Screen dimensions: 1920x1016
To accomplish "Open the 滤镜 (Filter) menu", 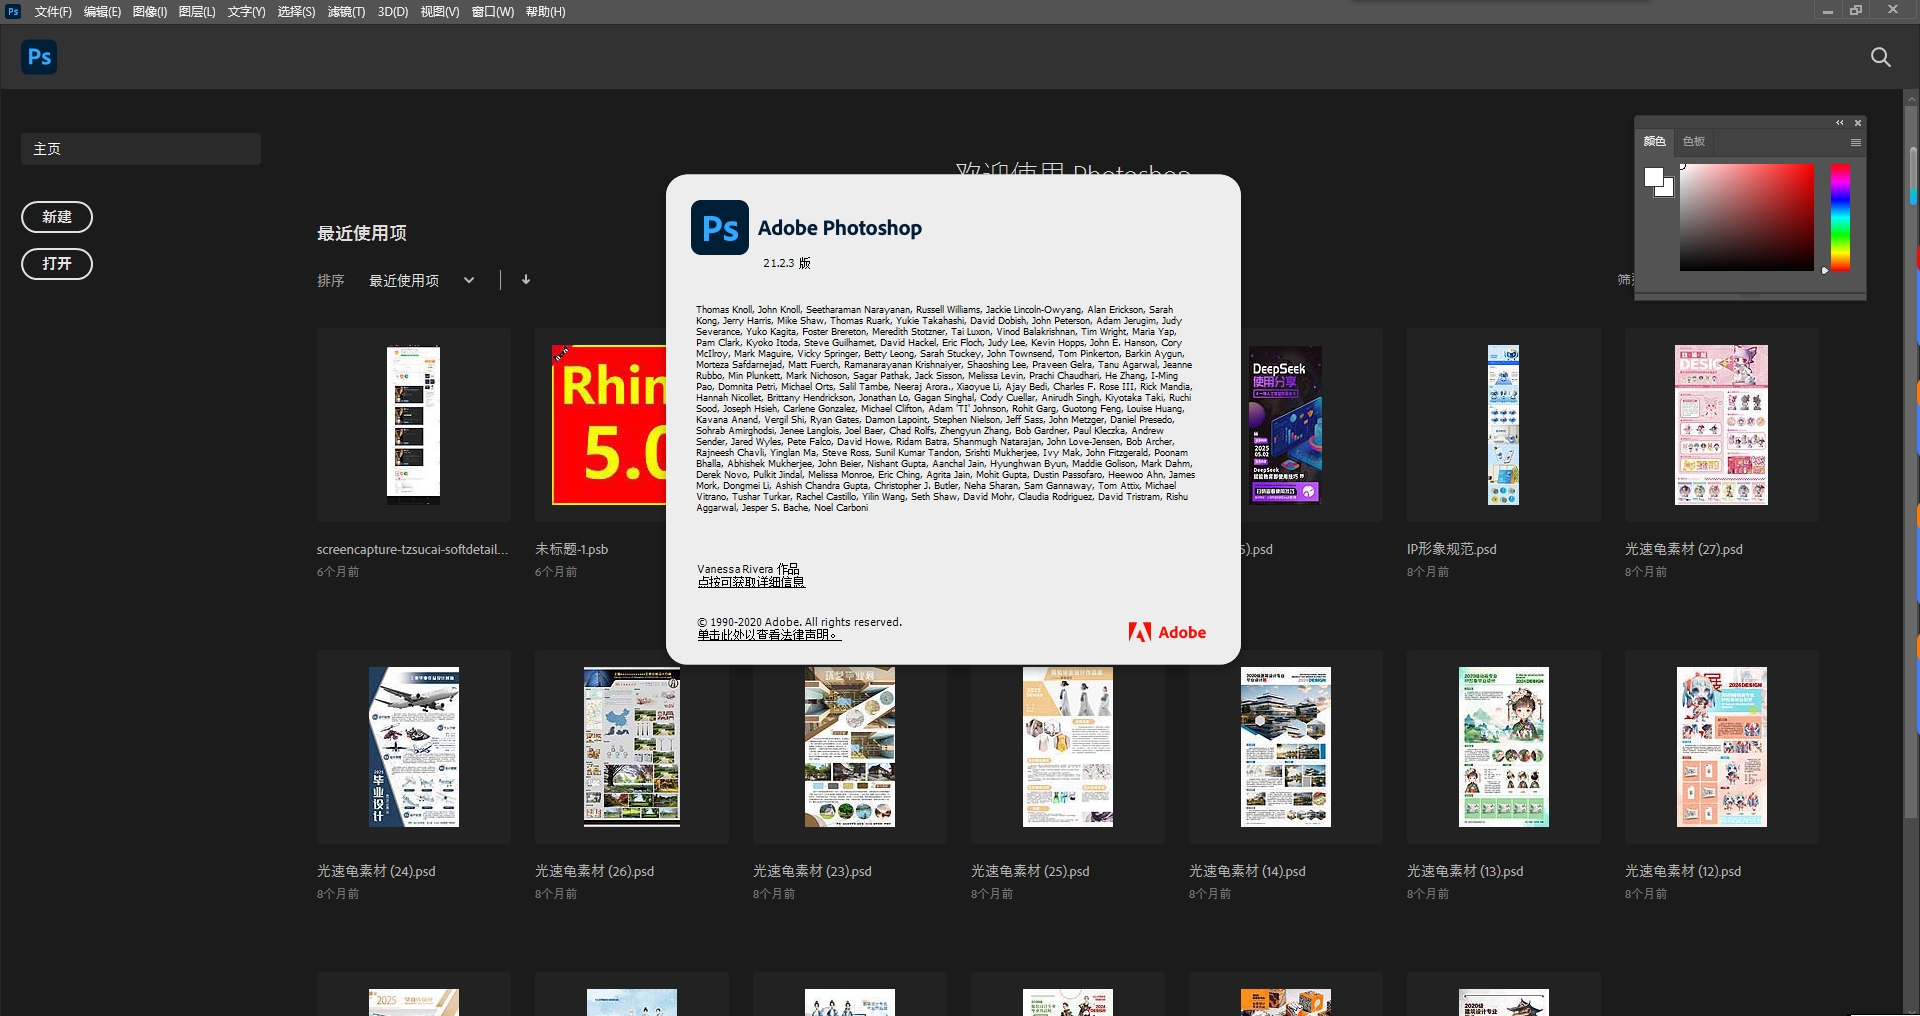I will pos(345,11).
